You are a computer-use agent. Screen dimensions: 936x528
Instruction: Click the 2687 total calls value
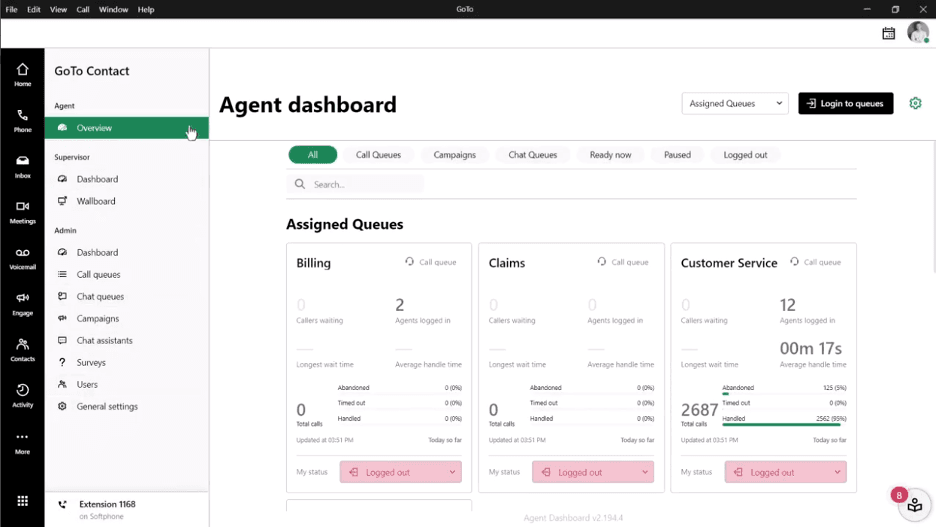click(699, 410)
